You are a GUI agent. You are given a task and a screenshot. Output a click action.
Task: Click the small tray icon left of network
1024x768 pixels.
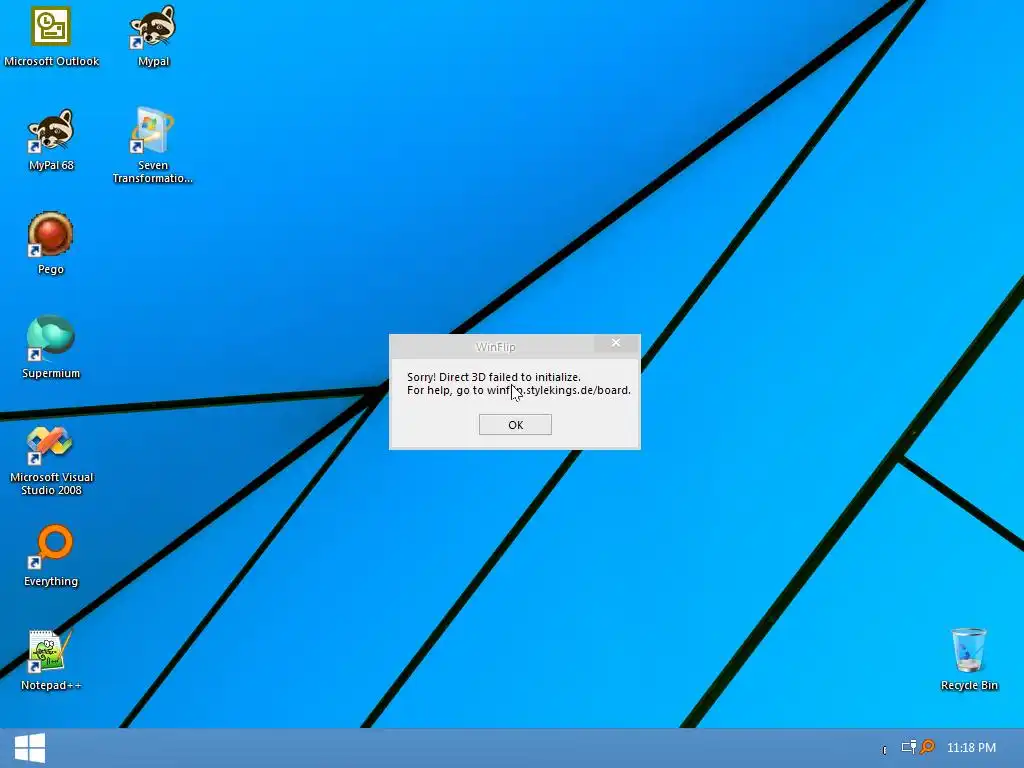[884, 750]
